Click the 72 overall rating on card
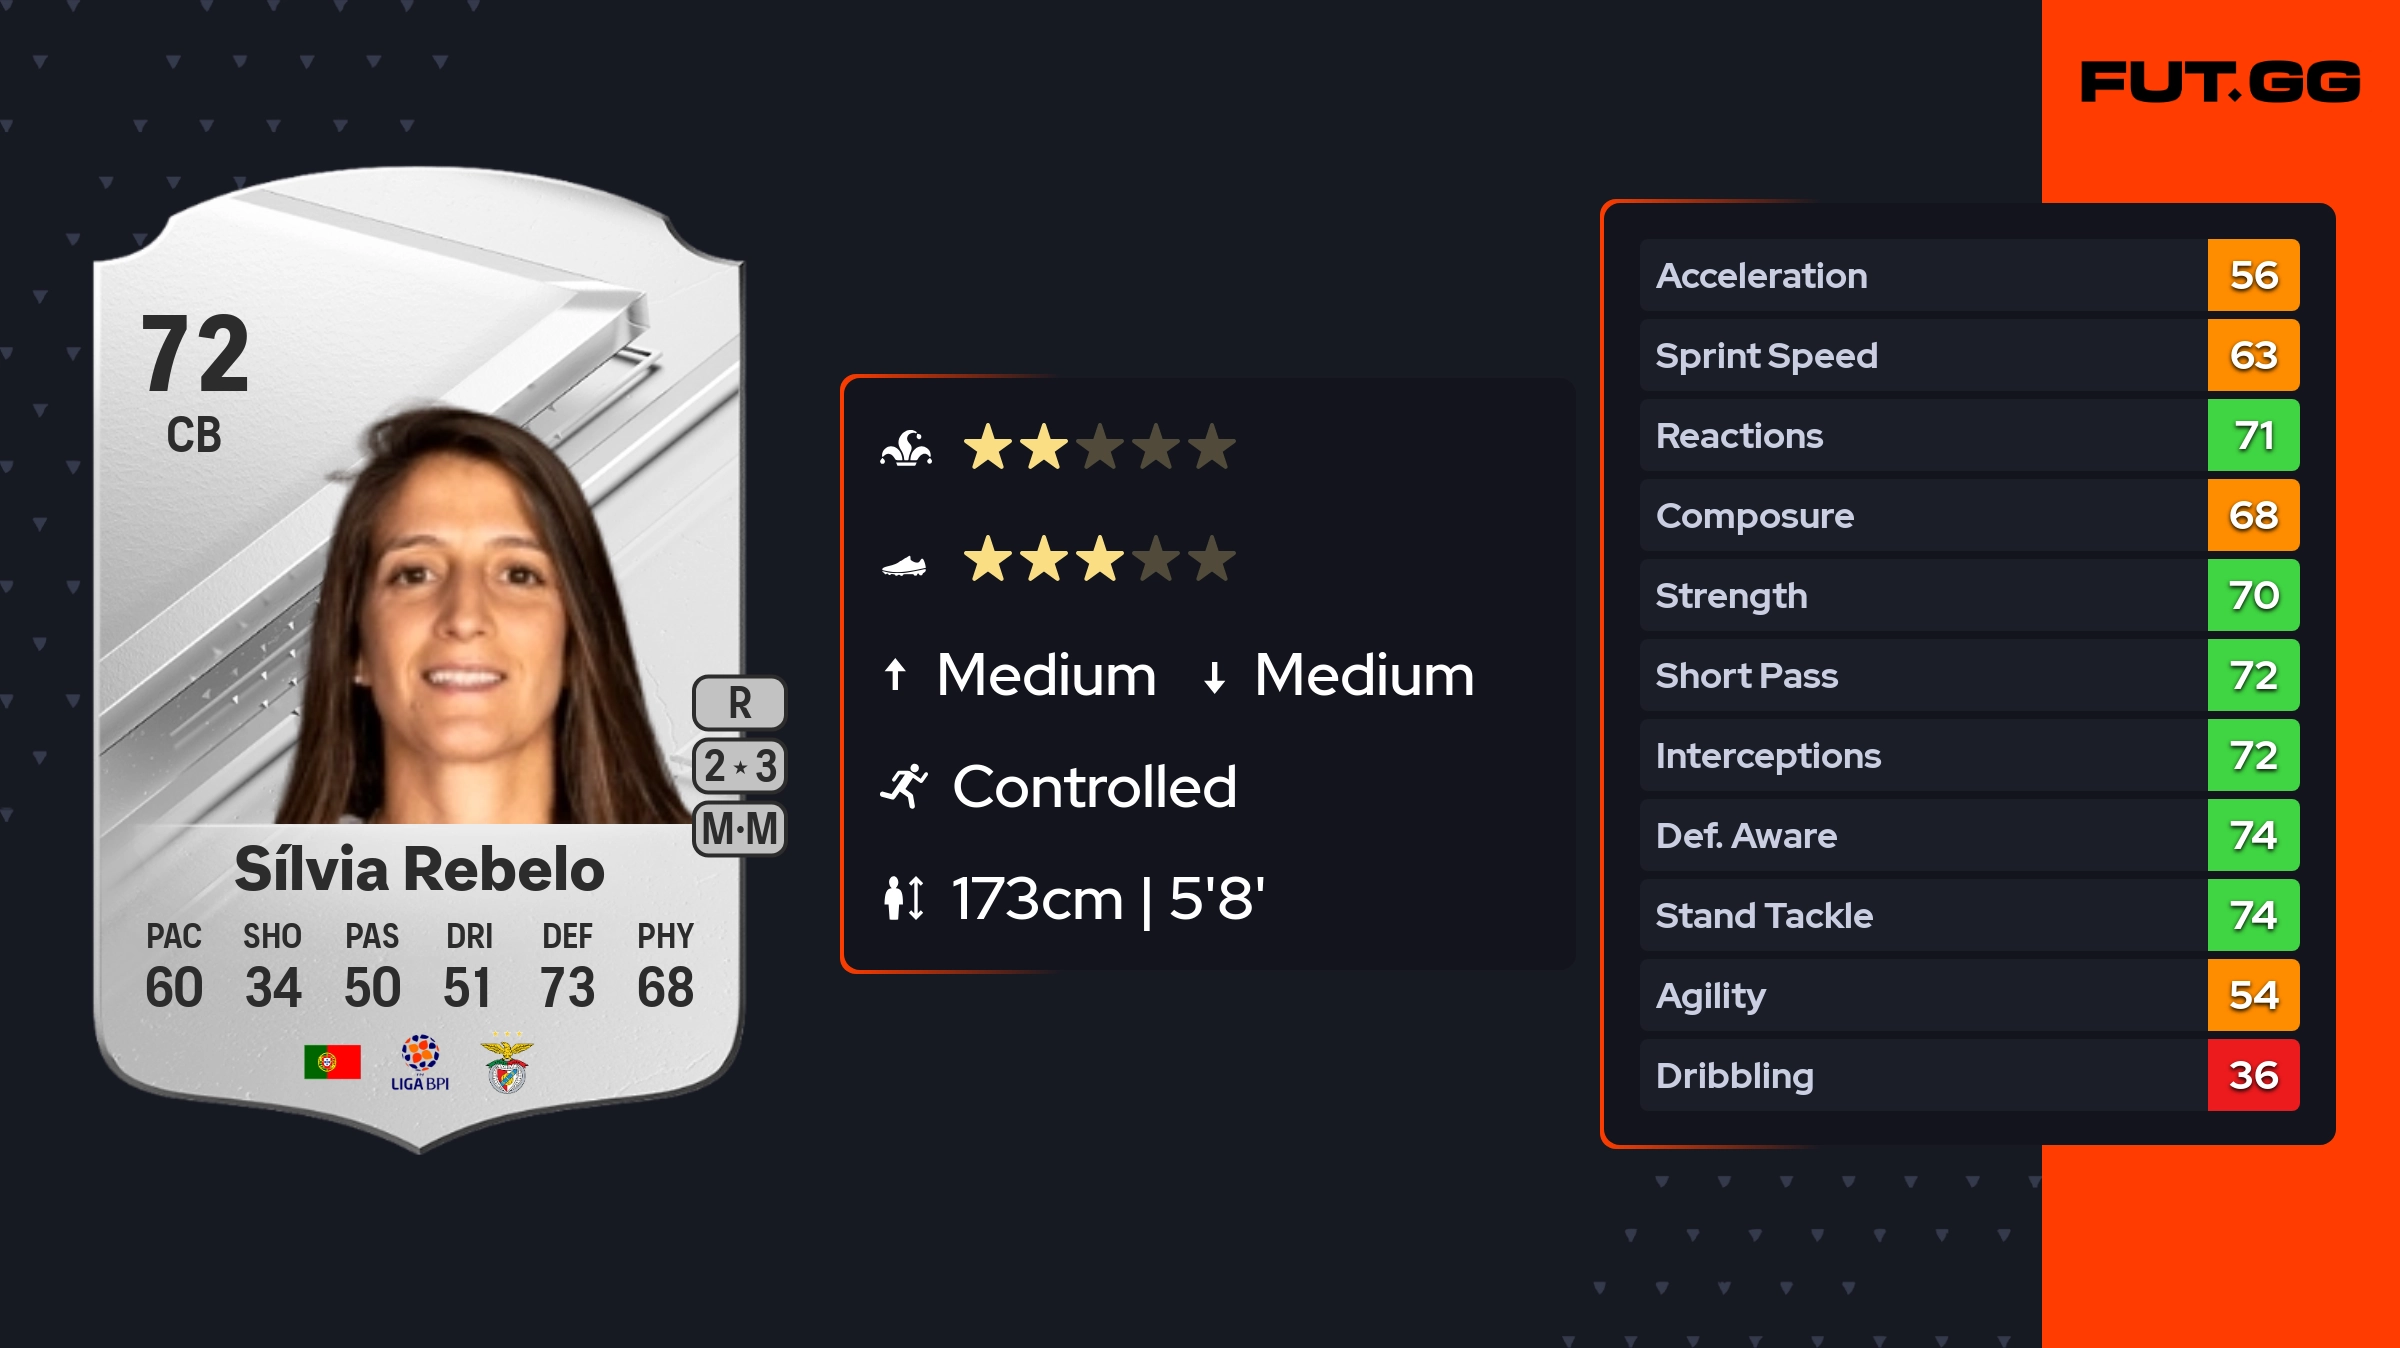Image resolution: width=2400 pixels, height=1348 pixels. click(x=195, y=354)
